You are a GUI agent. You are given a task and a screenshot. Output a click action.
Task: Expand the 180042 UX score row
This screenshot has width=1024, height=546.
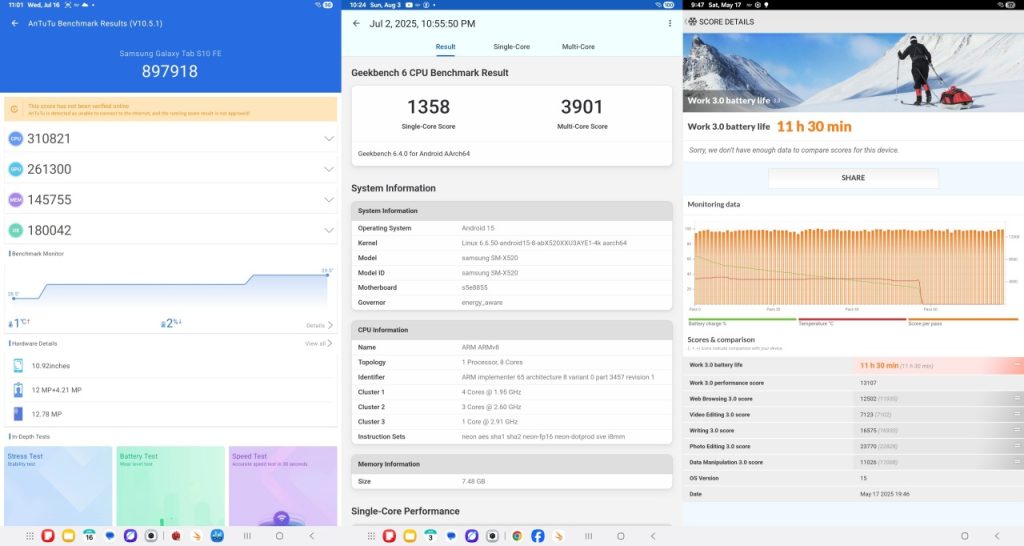(x=328, y=230)
